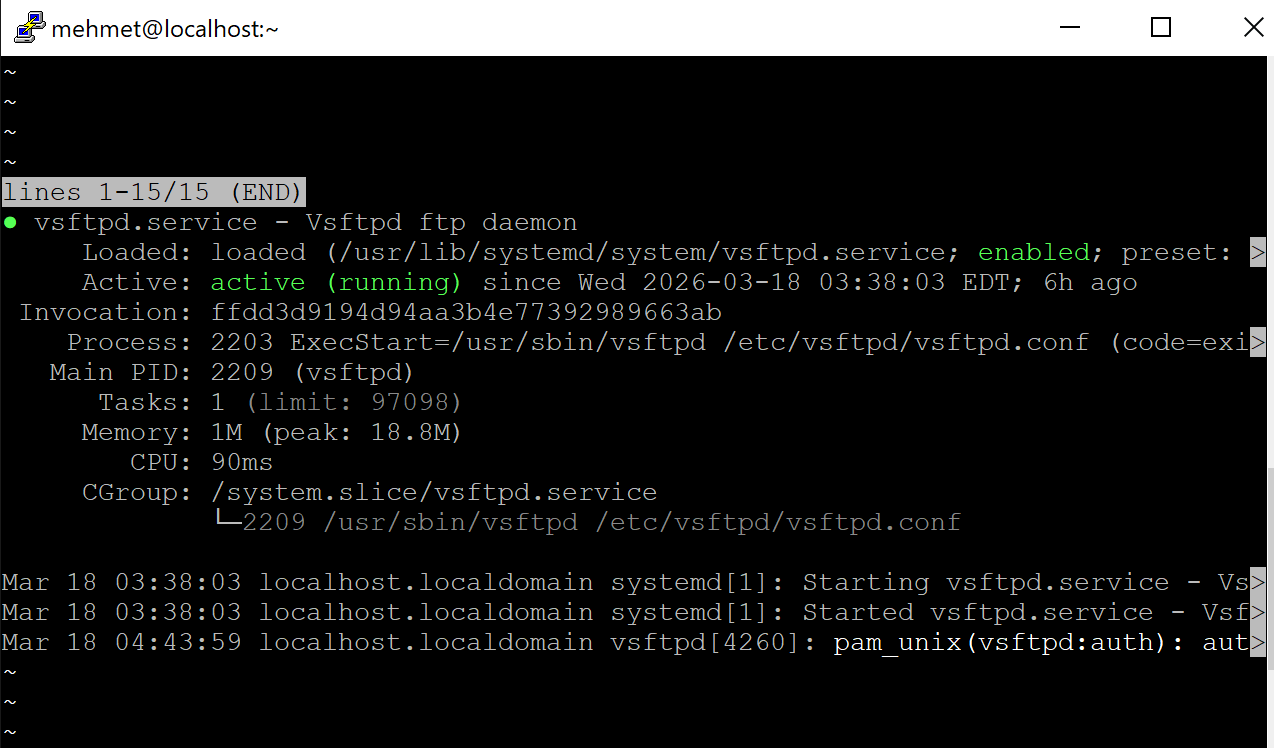Click the "mehmet@localhost:~" window title text
This screenshot has height=748, width=1274.
(x=165, y=29)
